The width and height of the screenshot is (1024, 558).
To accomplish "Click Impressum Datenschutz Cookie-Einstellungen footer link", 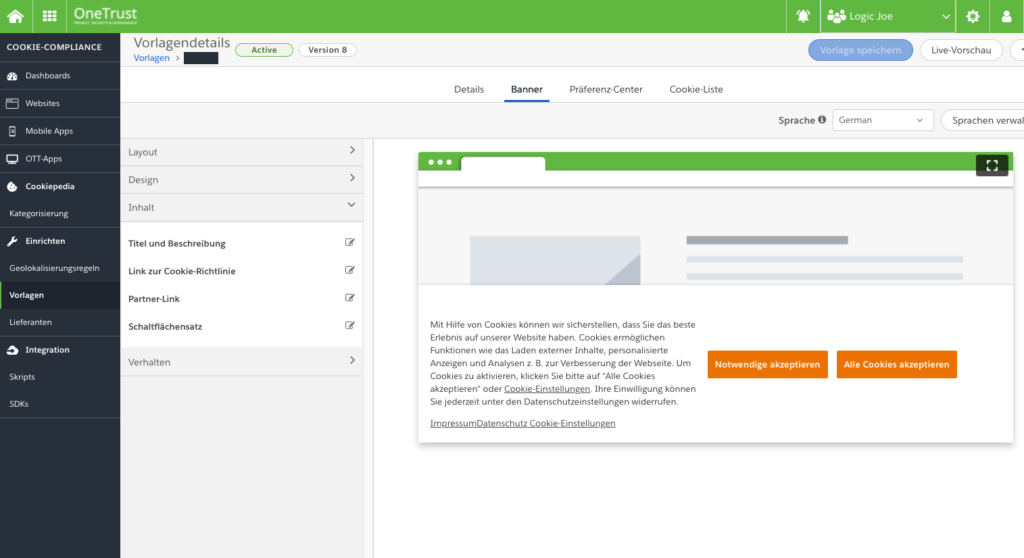I will [522, 423].
